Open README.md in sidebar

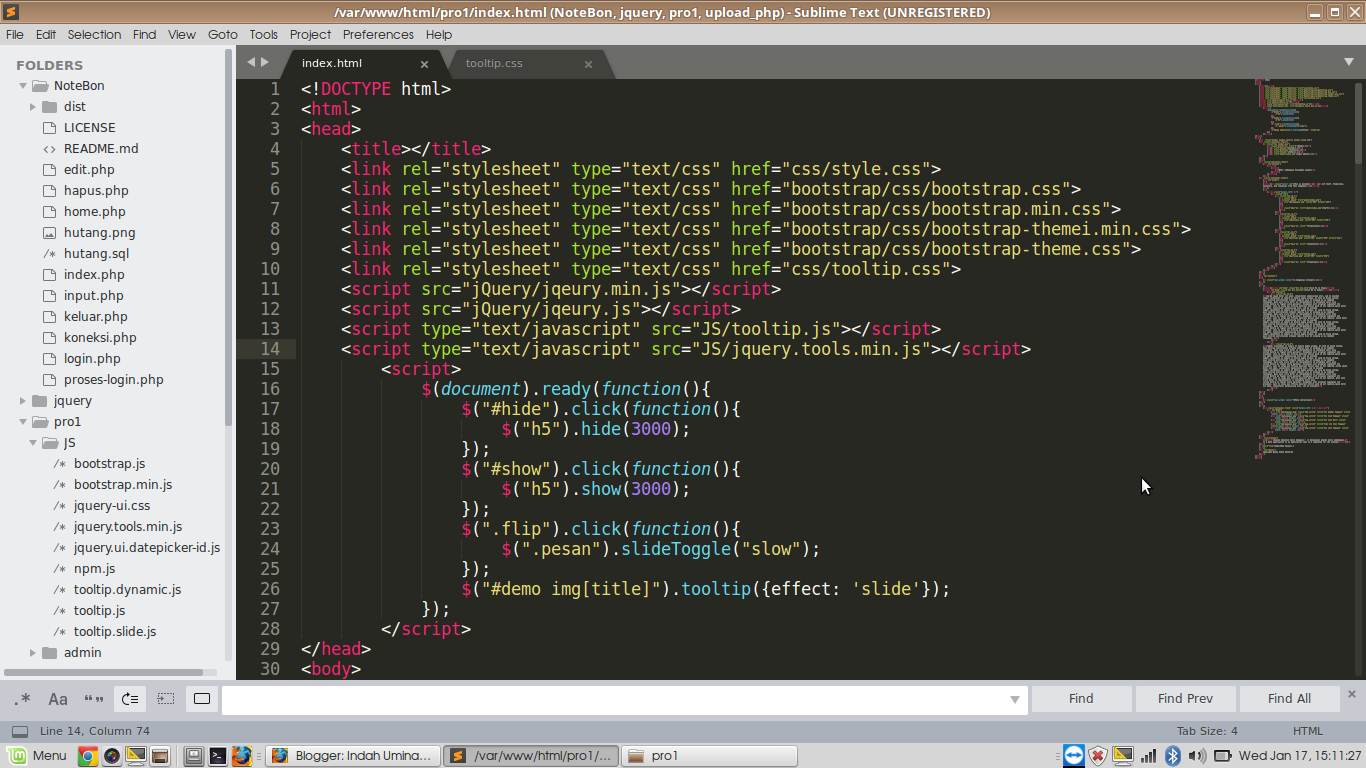click(x=101, y=149)
